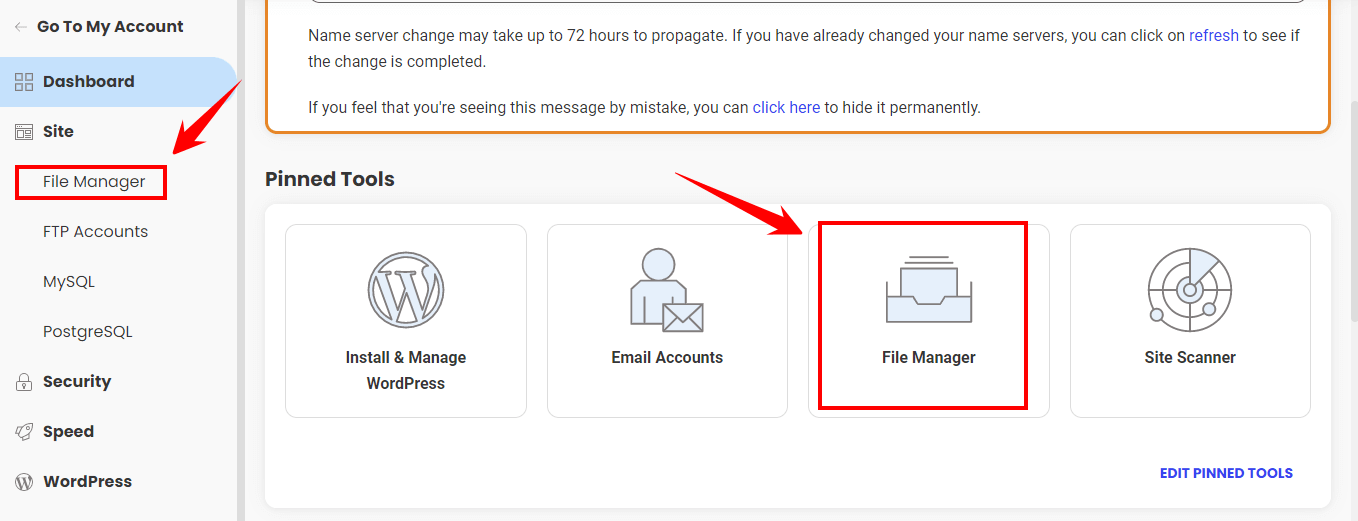Click the refresh link

[1213, 35]
